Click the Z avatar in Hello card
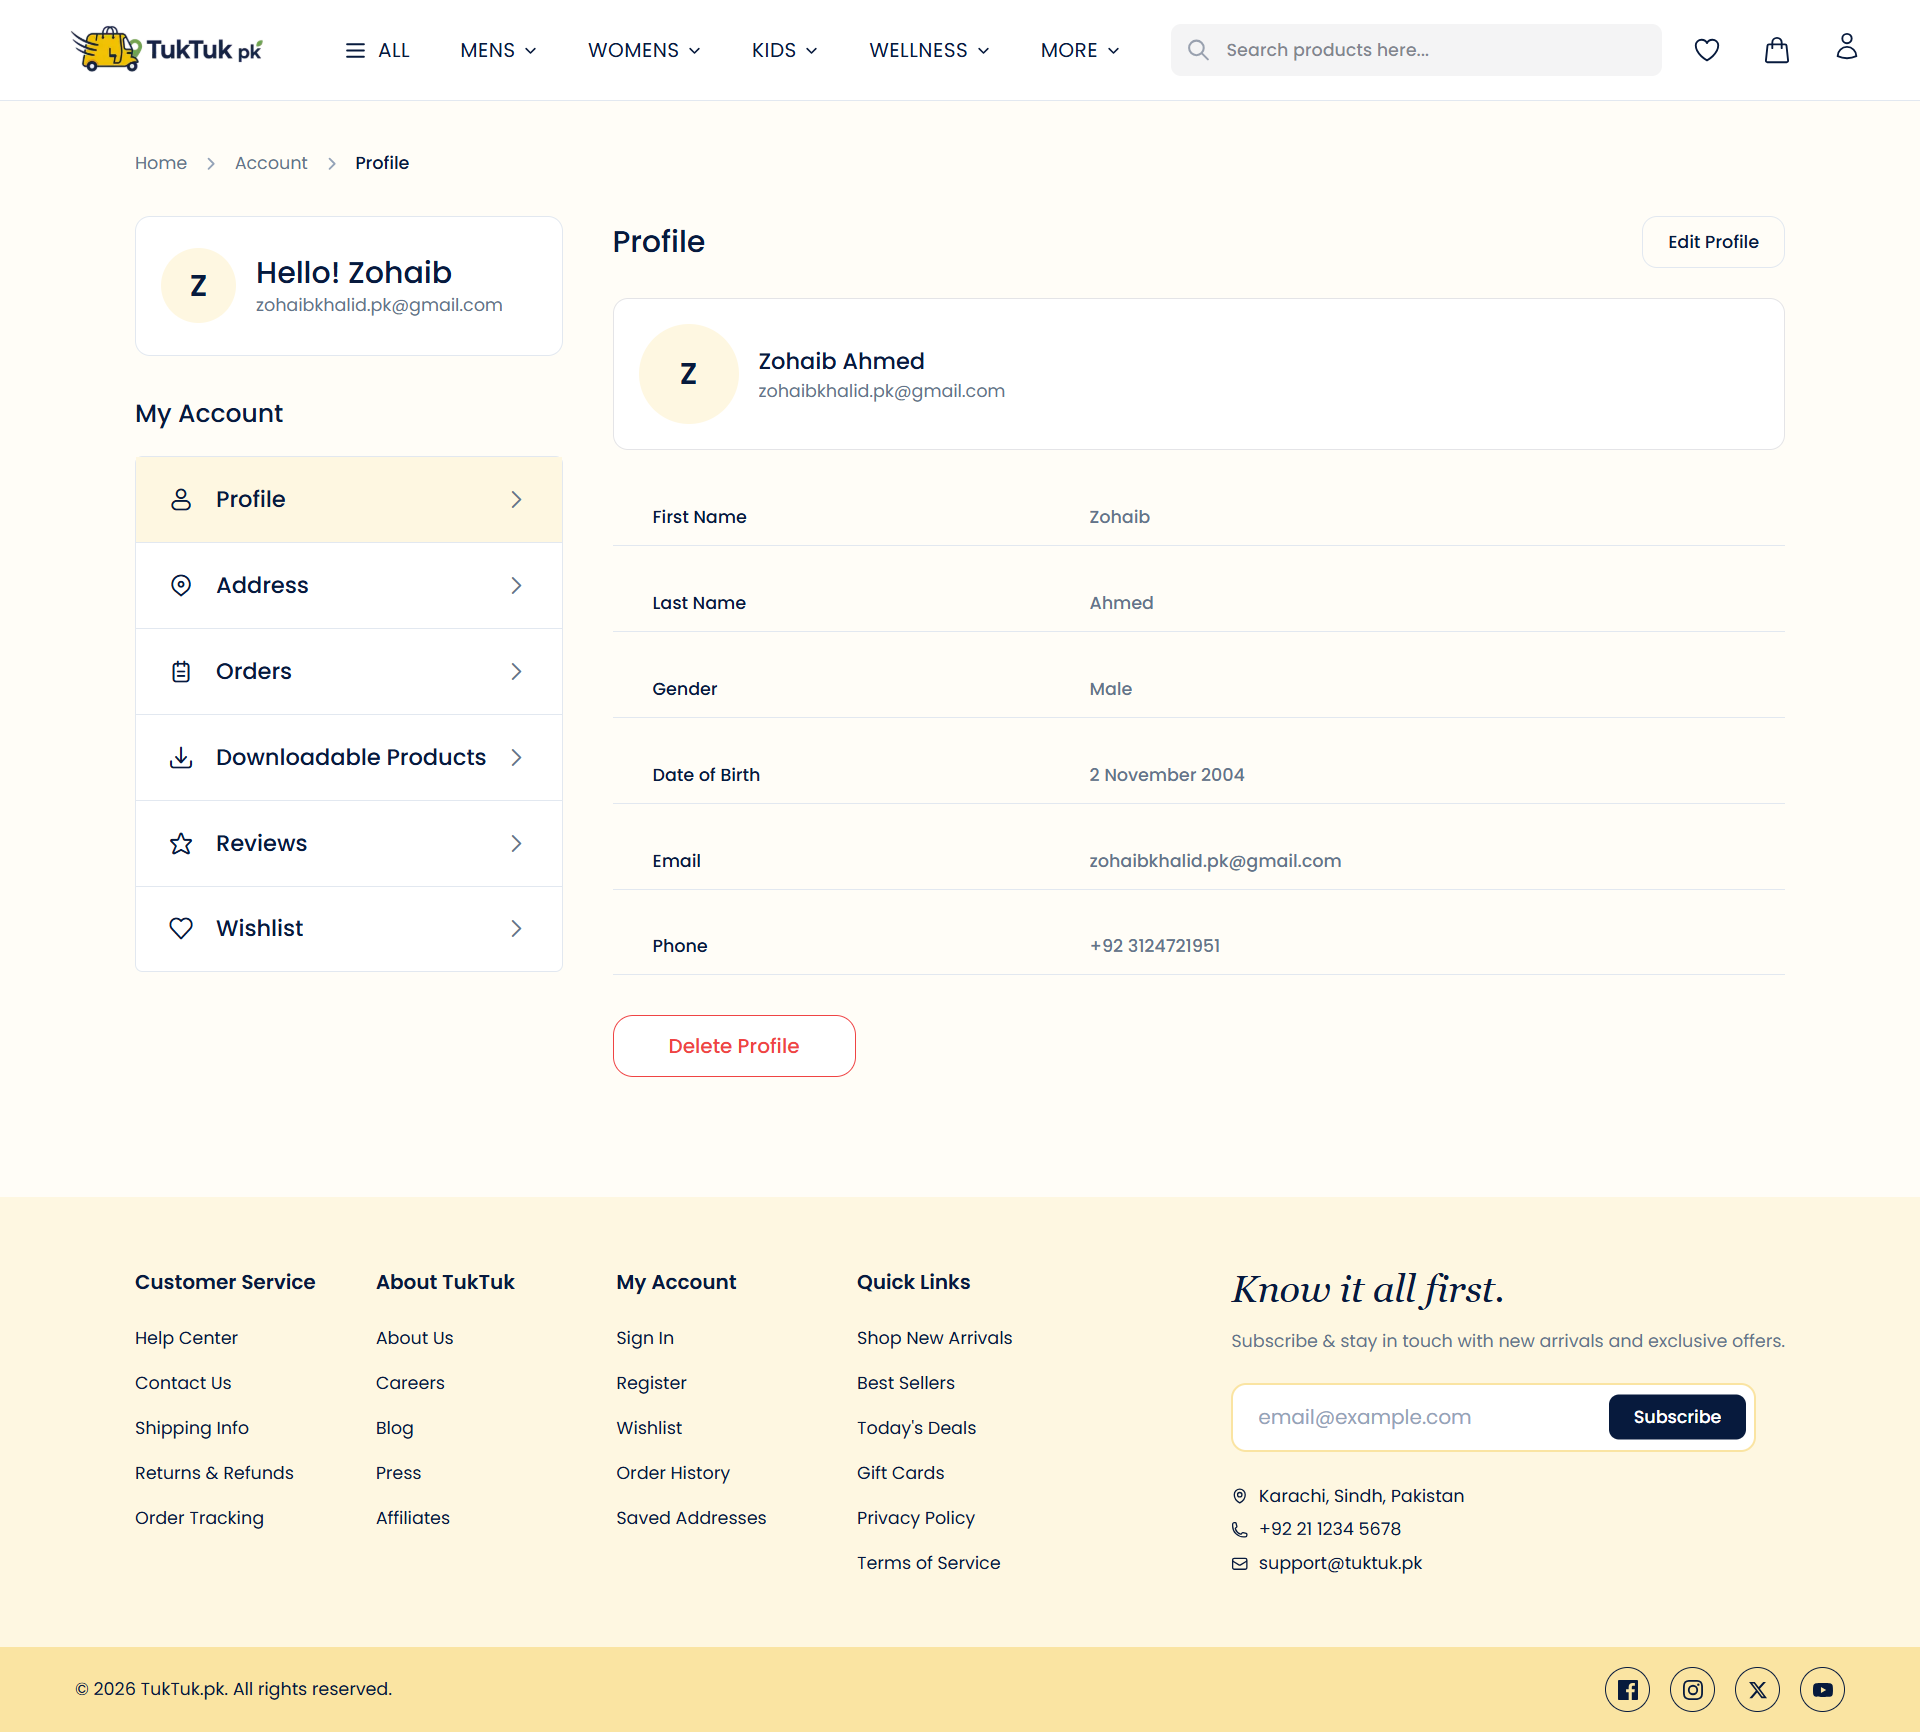The image size is (1920, 1732). [199, 286]
